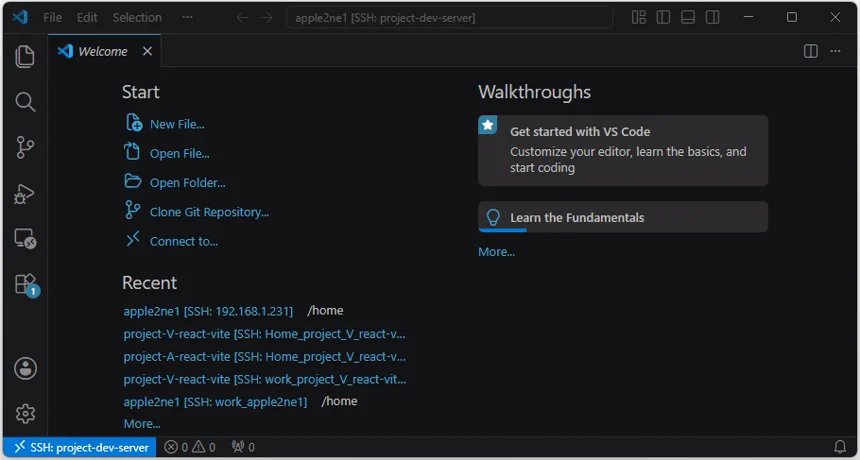Open Get started with VS Code walkthrough
The image size is (860, 460).
[623, 150]
